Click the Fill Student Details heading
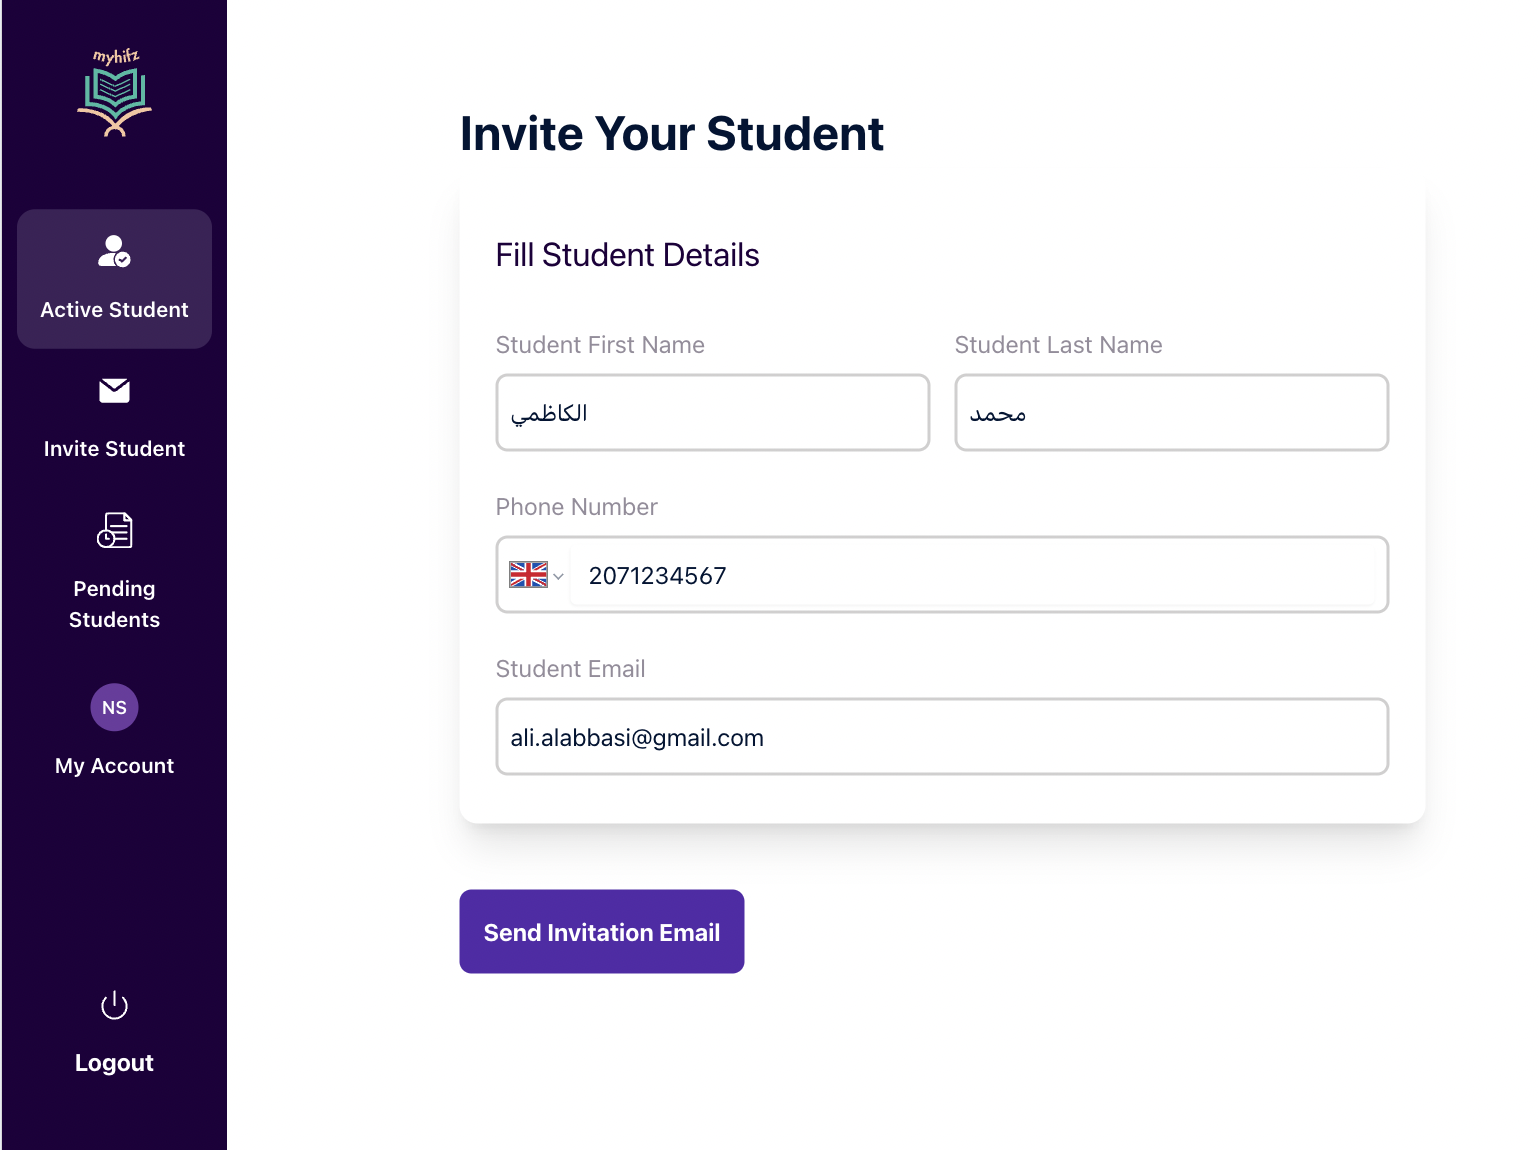 (628, 255)
